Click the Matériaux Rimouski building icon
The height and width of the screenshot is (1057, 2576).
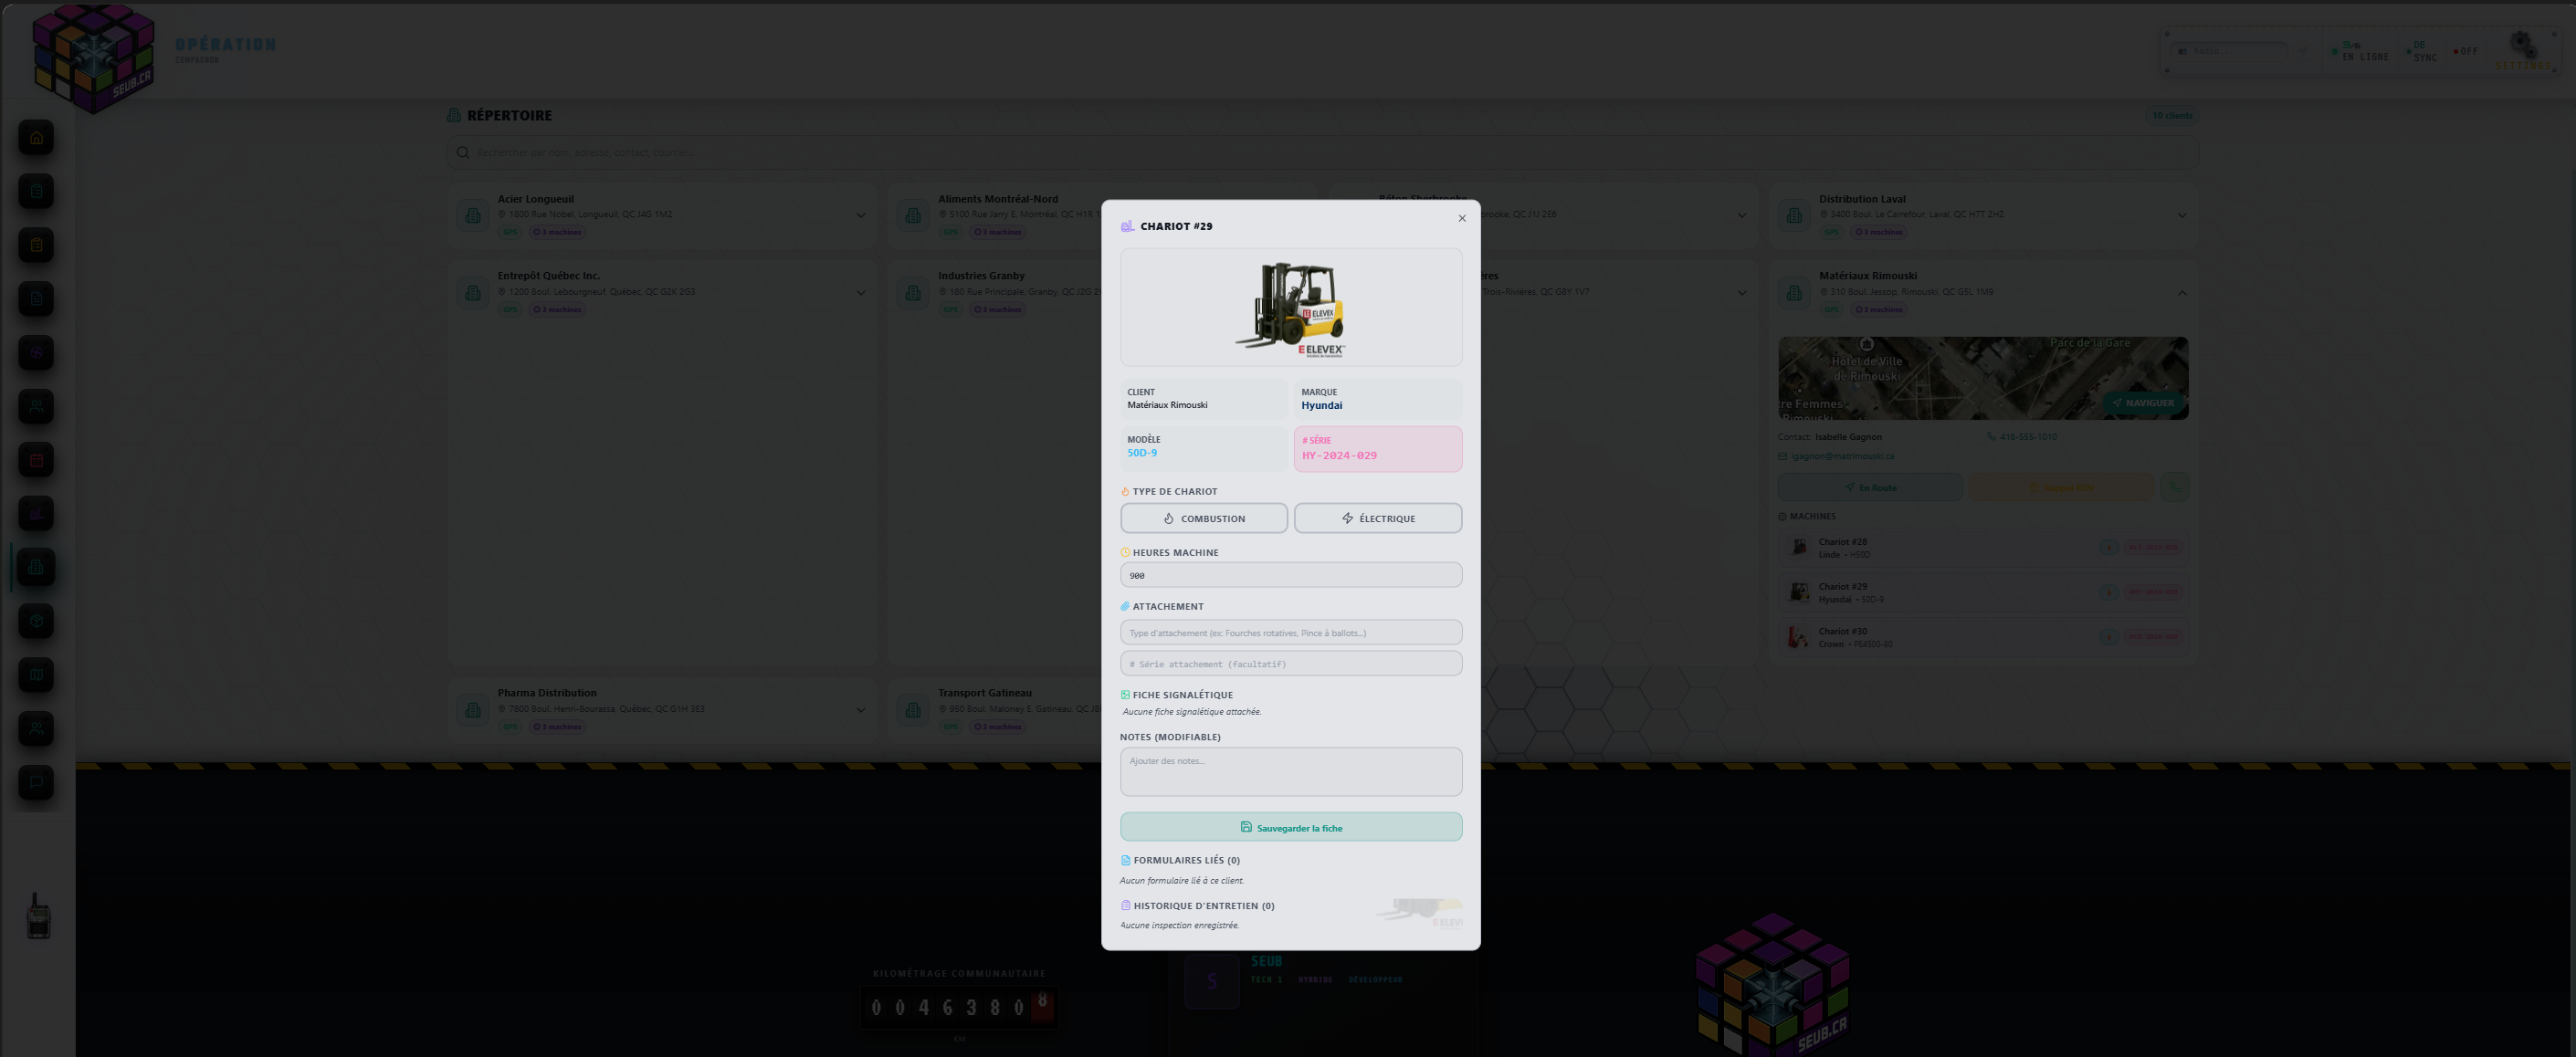(x=1794, y=292)
